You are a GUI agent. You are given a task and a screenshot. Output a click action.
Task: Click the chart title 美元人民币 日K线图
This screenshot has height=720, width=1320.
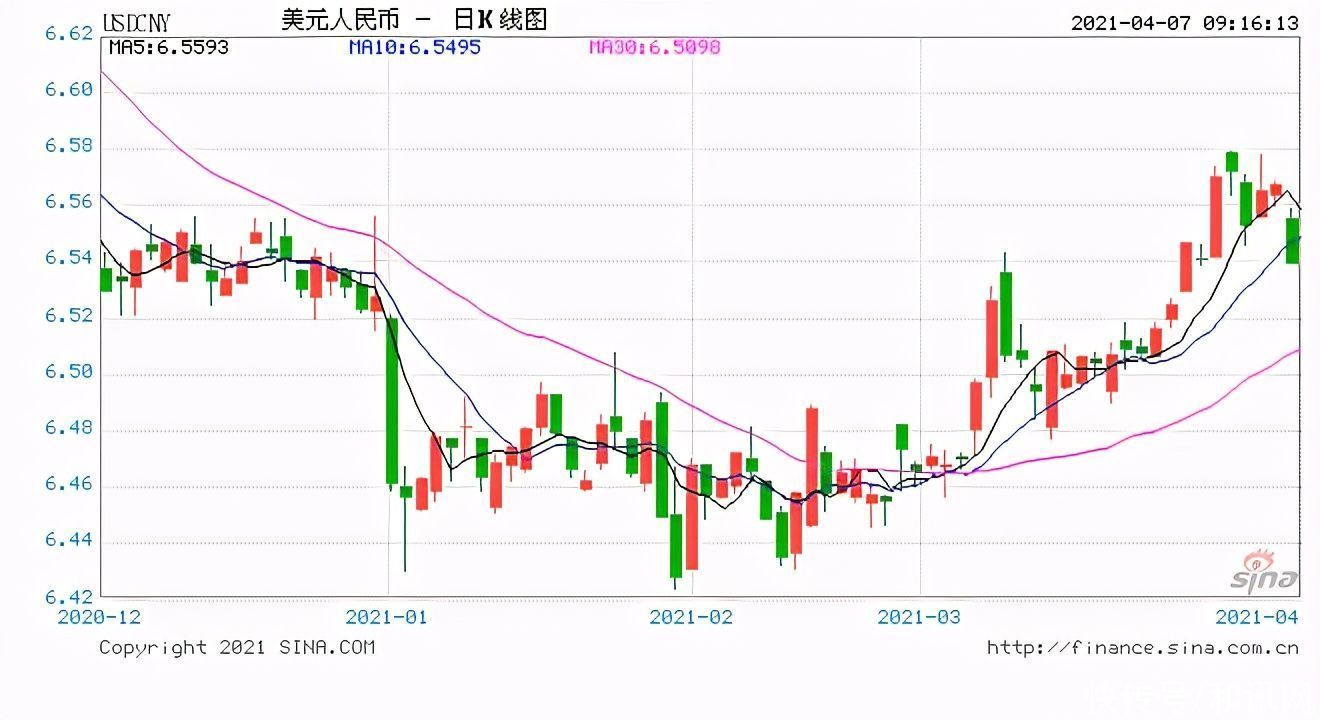tap(414, 20)
